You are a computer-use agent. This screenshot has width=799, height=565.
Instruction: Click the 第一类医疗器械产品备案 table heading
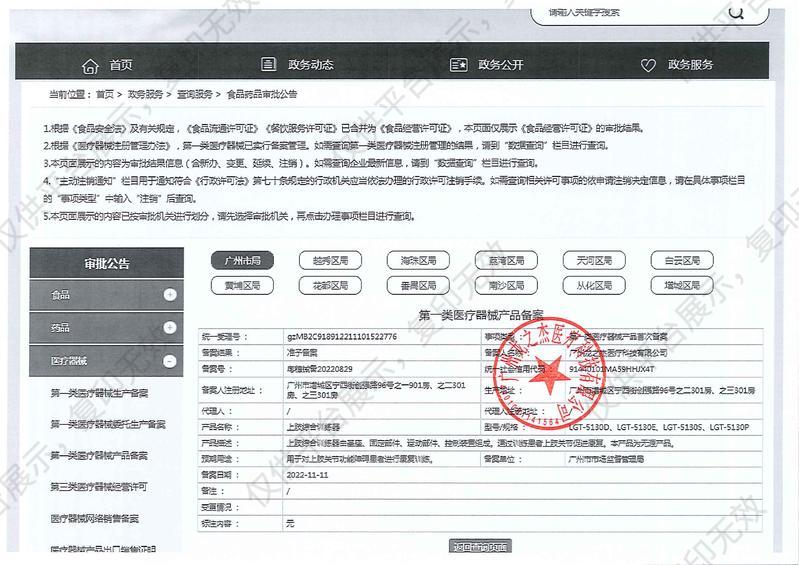click(481, 315)
